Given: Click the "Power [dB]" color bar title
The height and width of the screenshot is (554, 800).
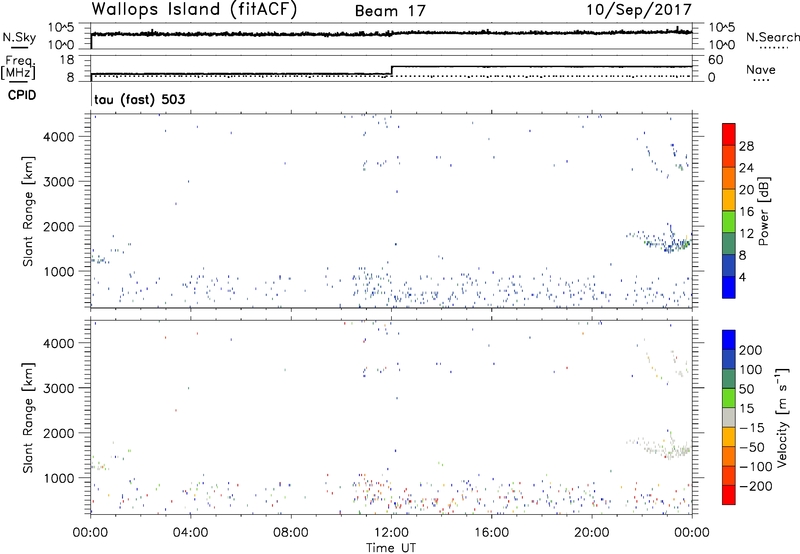Looking at the screenshot, I should 763,211.
